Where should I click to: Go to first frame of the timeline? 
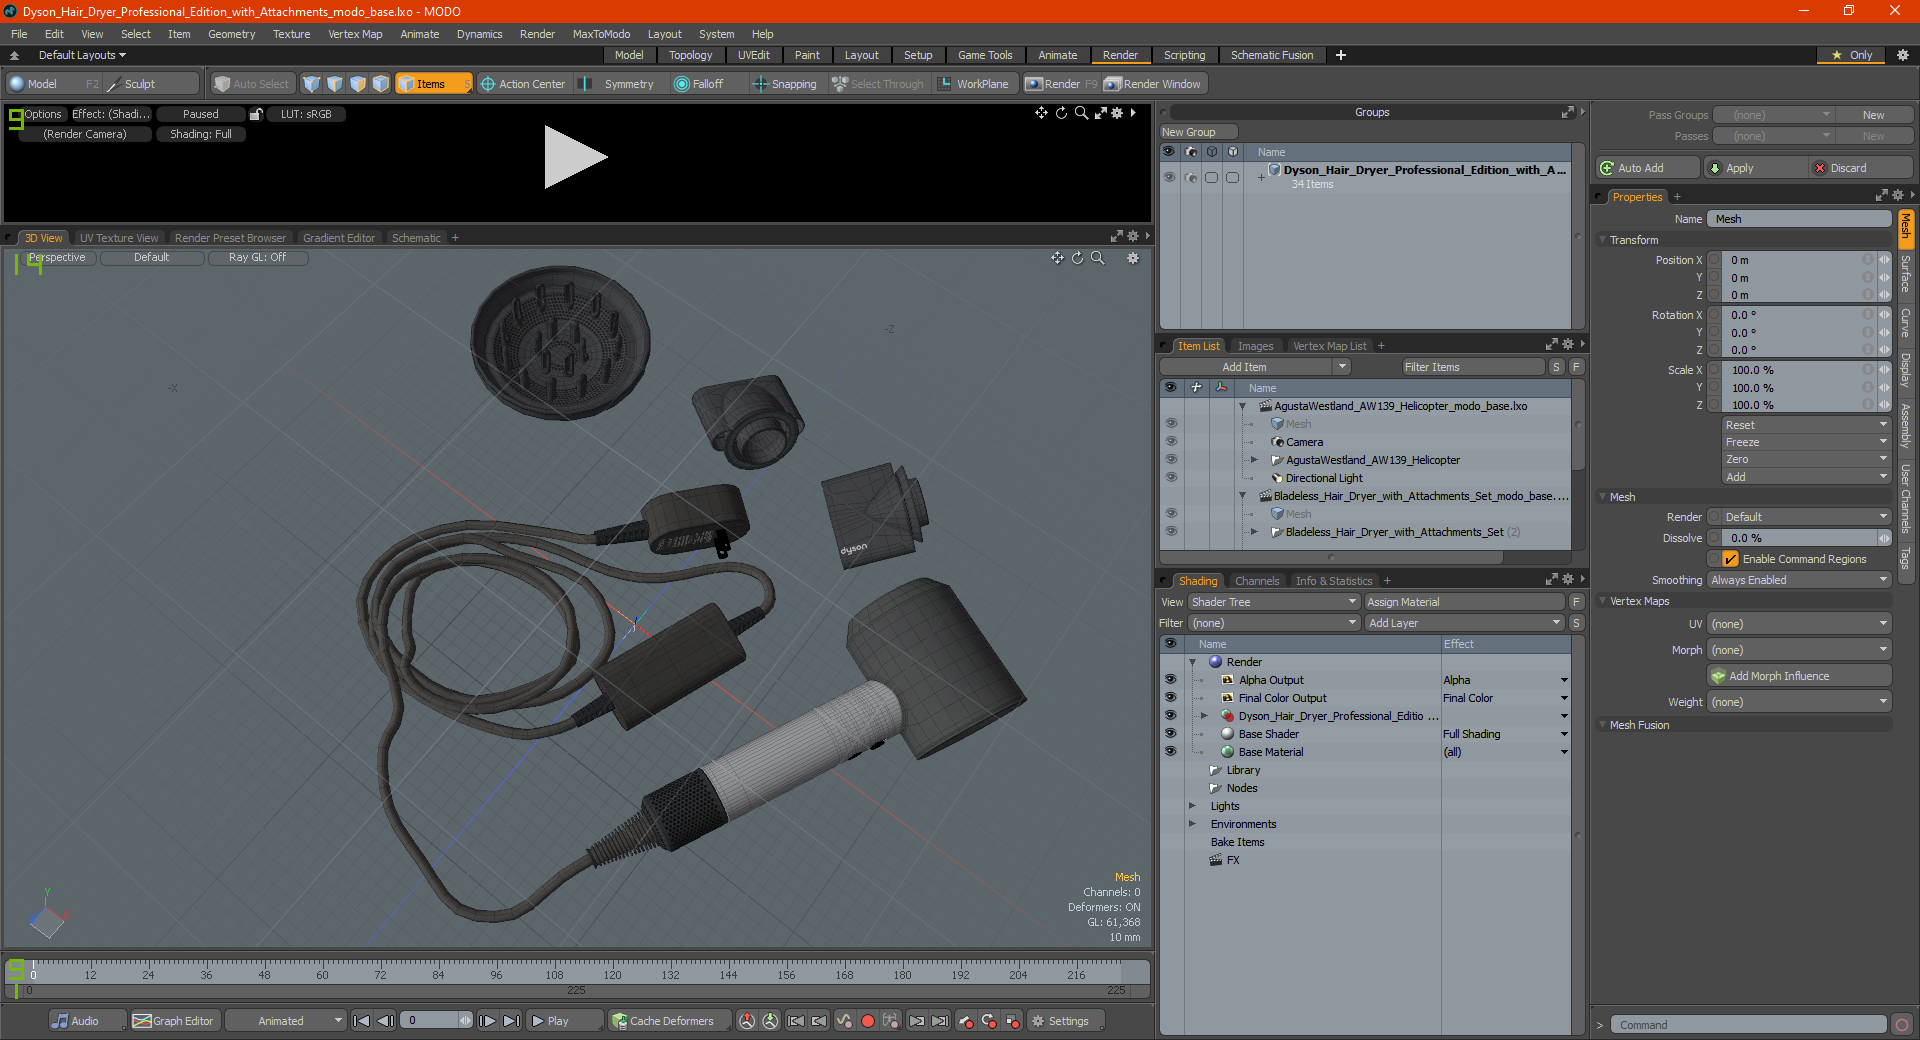tap(362, 1021)
